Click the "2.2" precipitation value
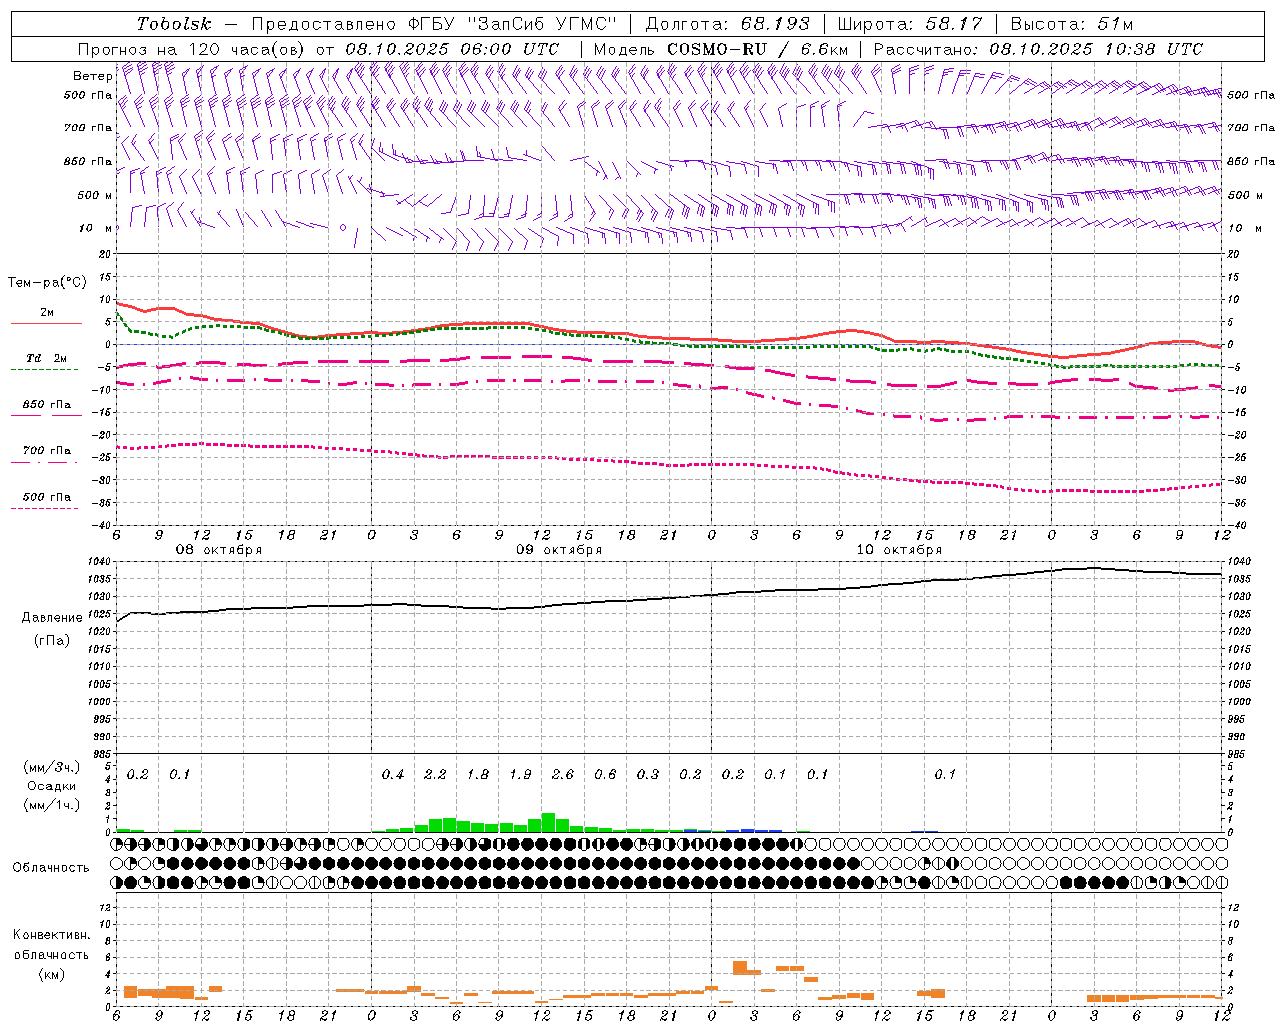 pos(435,774)
